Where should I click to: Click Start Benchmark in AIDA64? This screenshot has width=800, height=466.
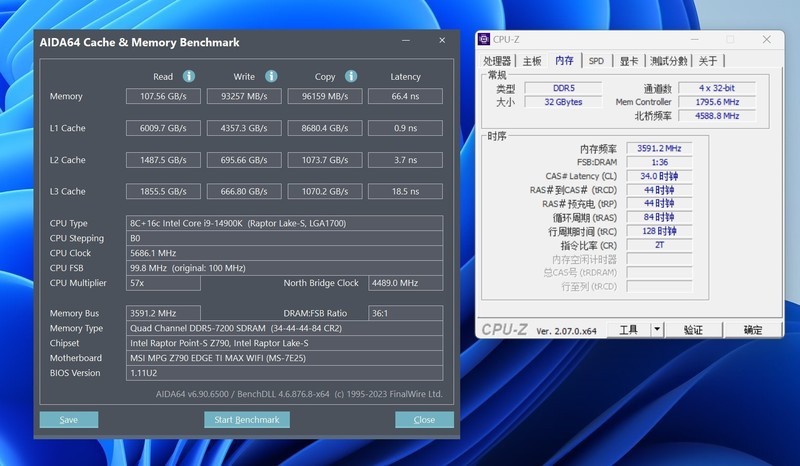[247, 420]
